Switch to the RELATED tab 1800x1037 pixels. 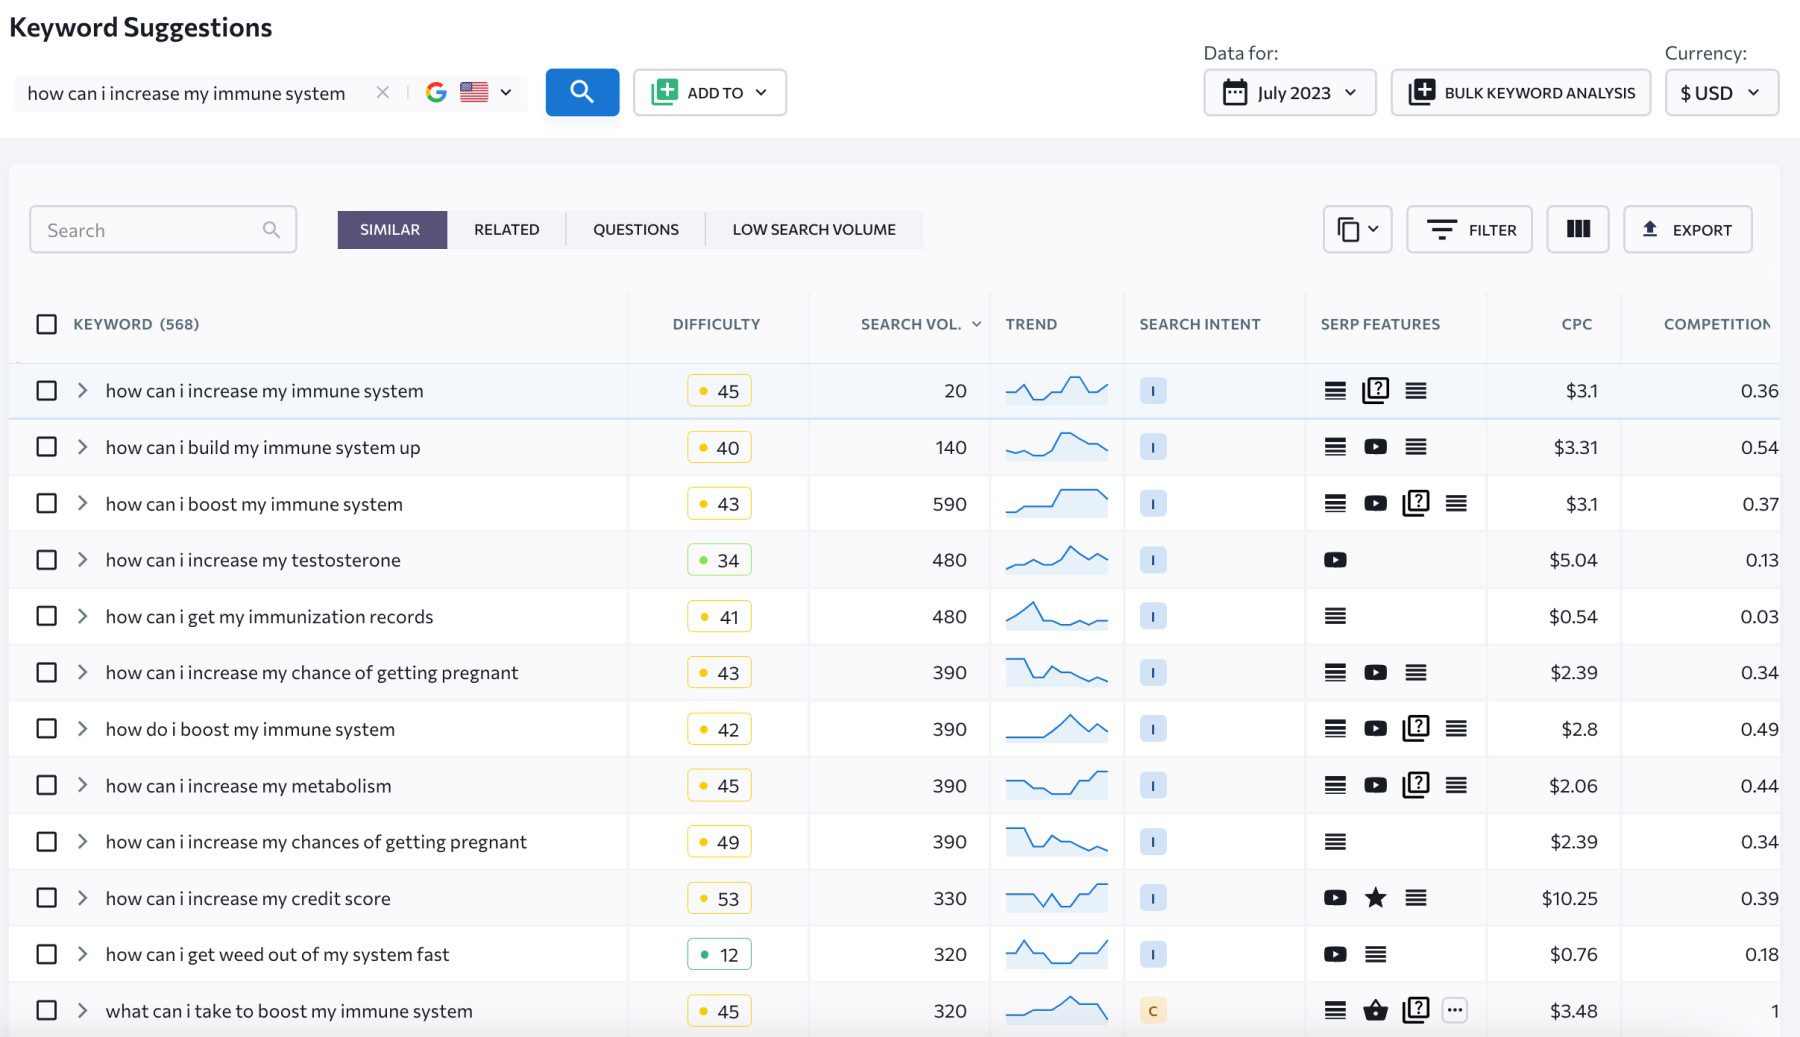506,229
